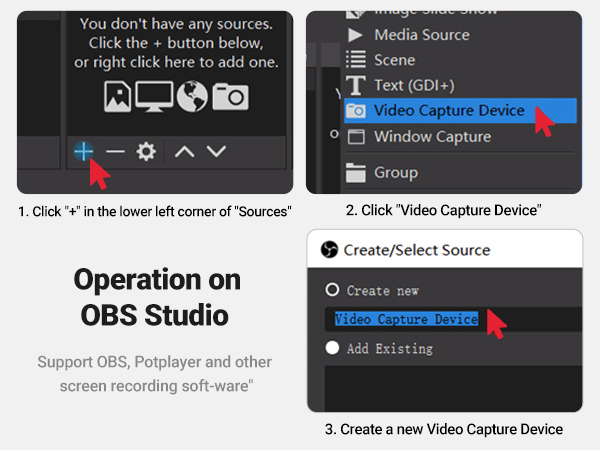
Task: Click the Video Capture Device name field
Action: tap(453, 319)
